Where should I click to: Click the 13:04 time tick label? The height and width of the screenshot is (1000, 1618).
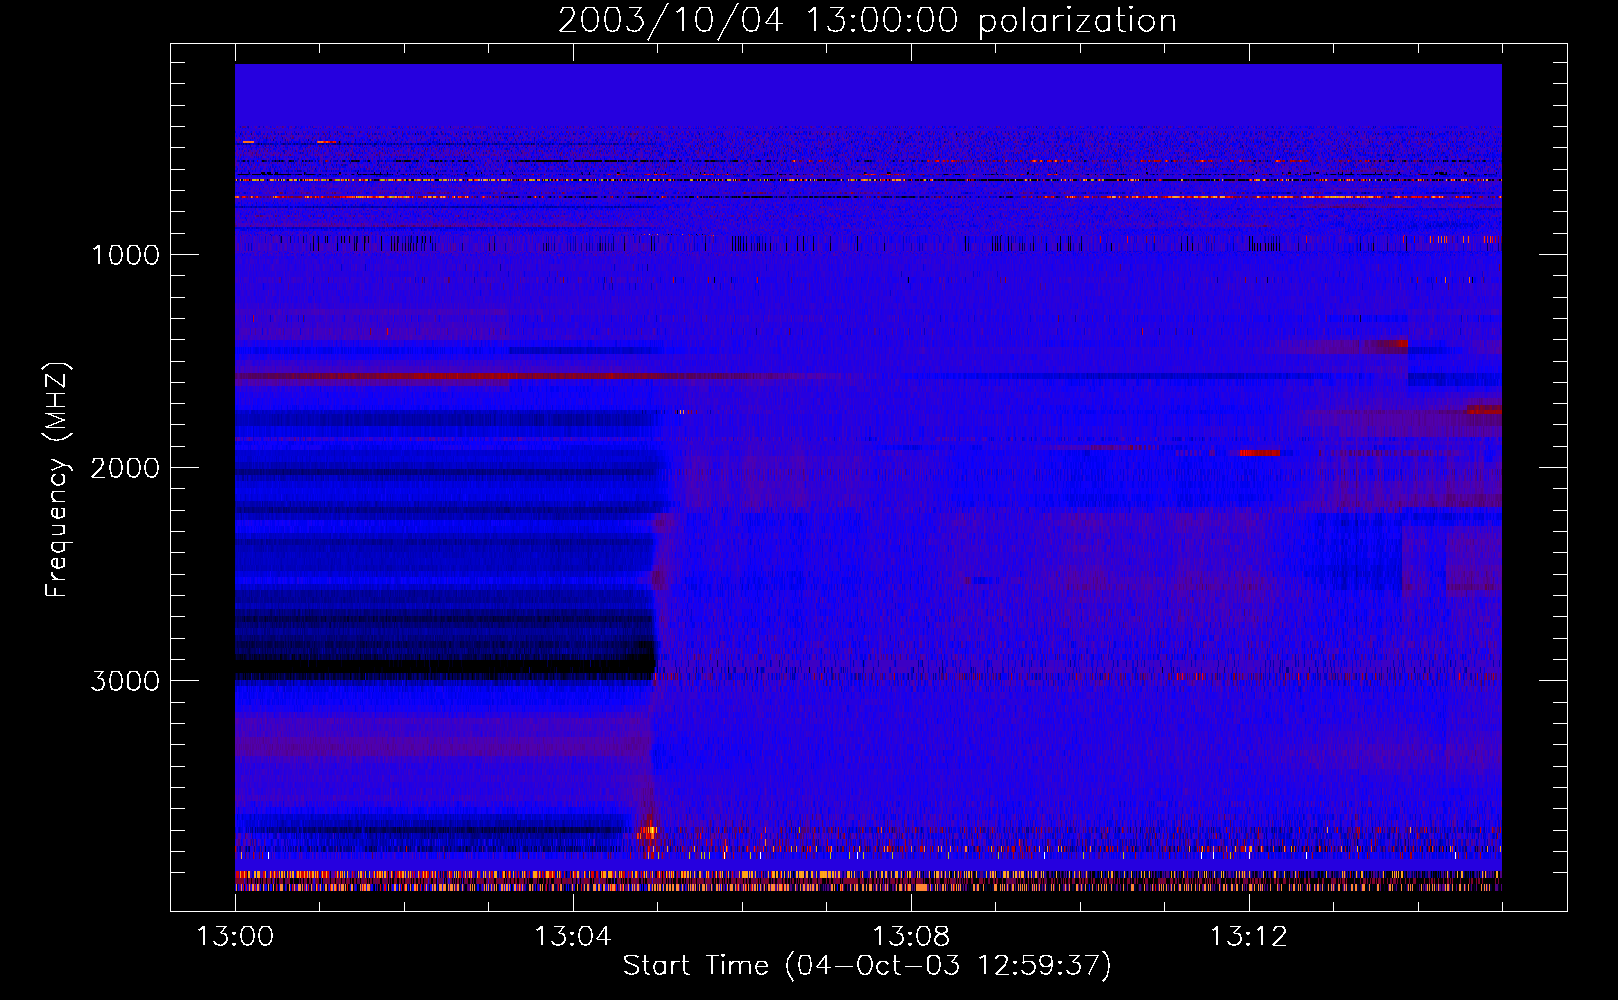click(573, 937)
